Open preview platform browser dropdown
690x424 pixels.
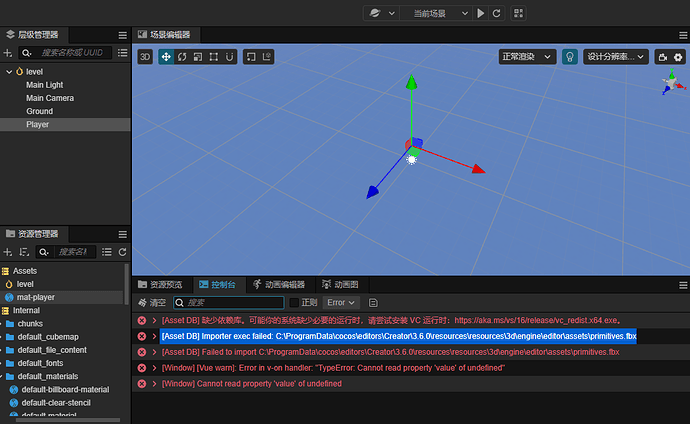click(x=382, y=13)
